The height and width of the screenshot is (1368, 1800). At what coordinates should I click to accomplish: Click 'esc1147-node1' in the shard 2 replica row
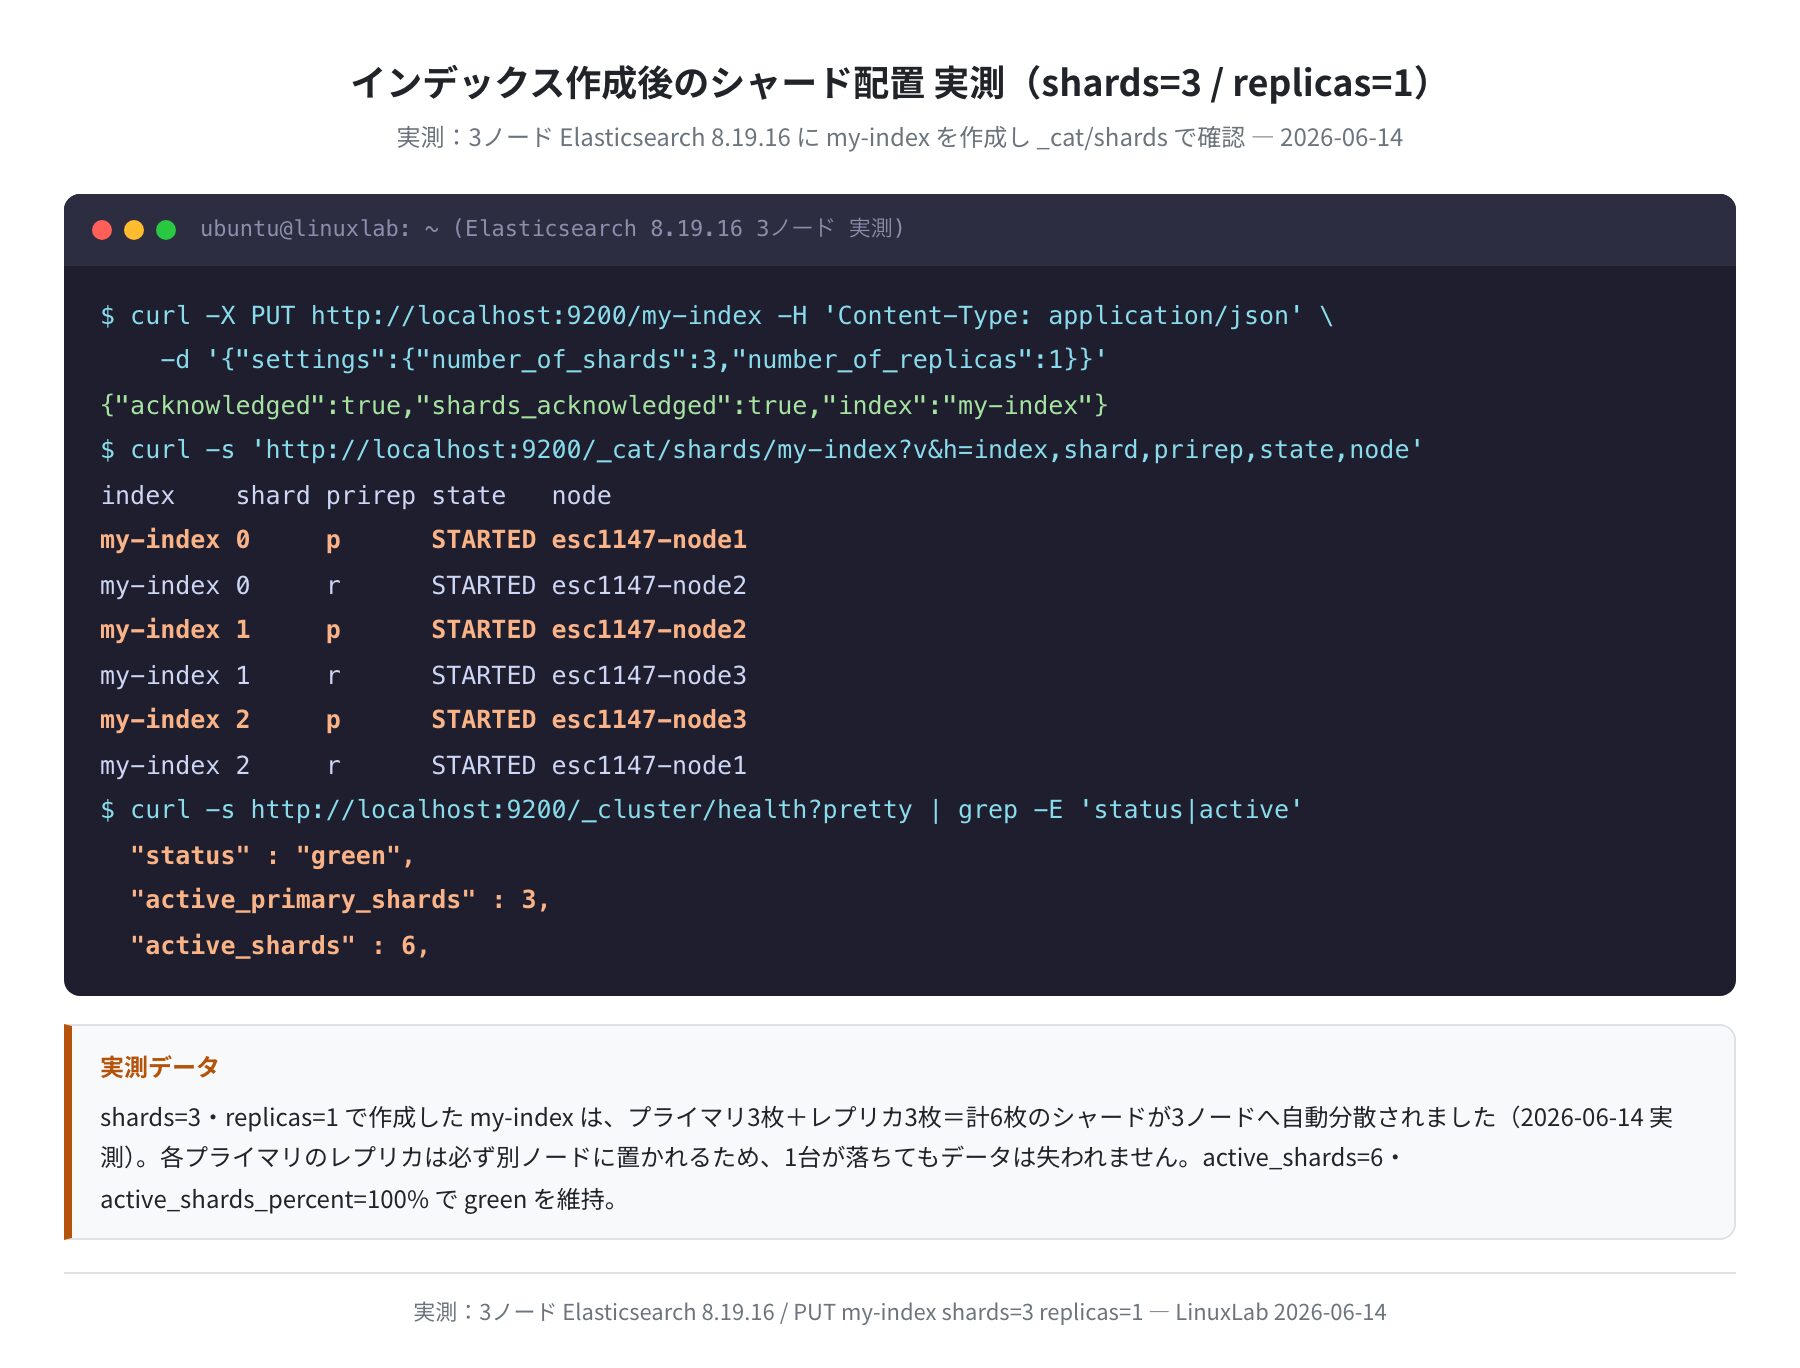(x=649, y=766)
